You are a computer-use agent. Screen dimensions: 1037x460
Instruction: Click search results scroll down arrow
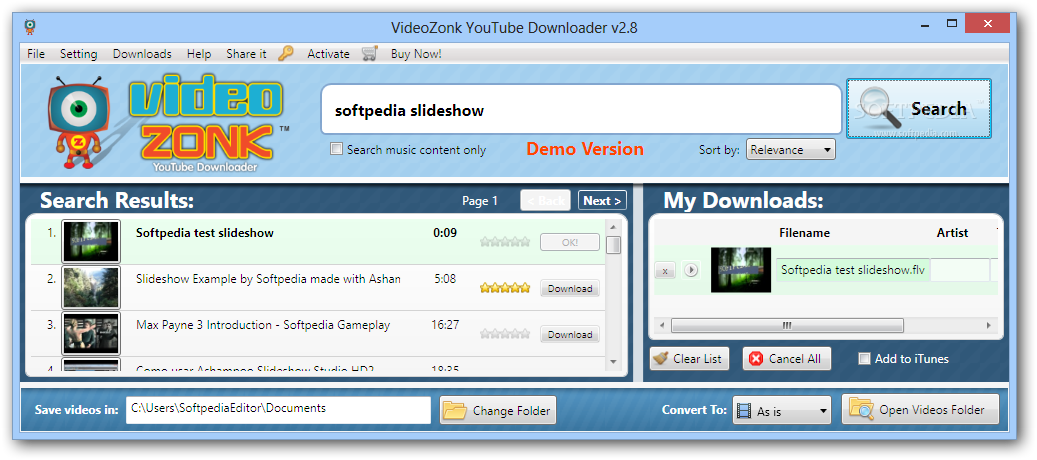click(x=614, y=362)
